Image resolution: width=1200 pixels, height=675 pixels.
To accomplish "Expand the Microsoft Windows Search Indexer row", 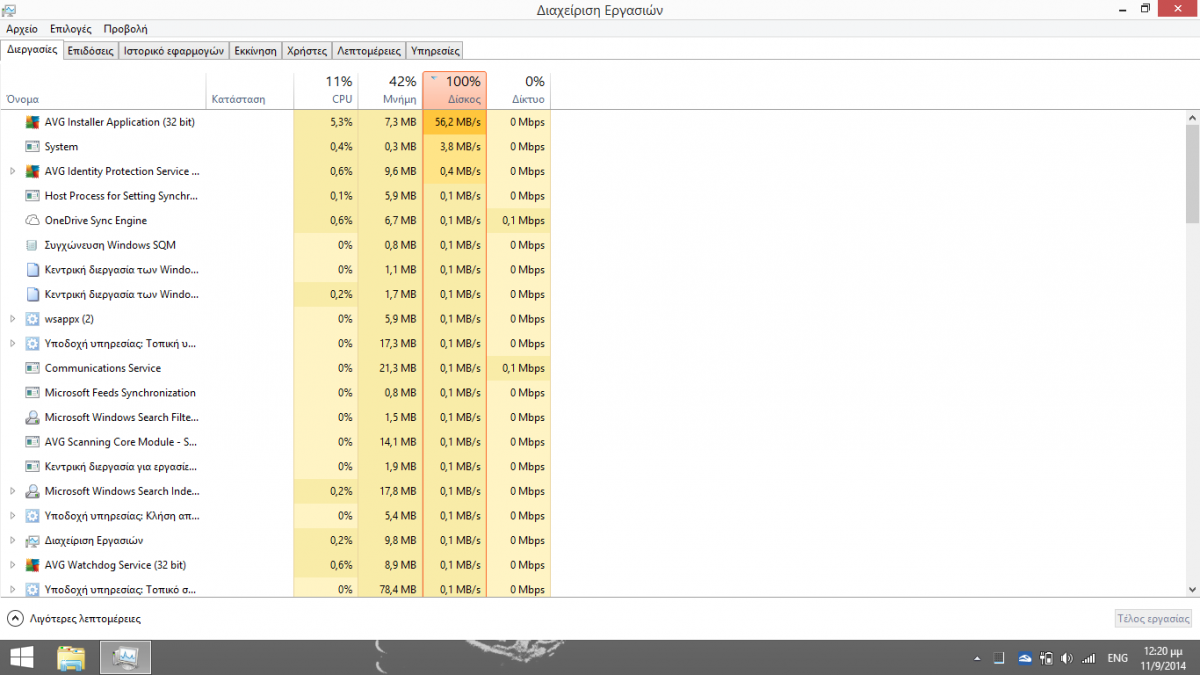I will 12,491.
